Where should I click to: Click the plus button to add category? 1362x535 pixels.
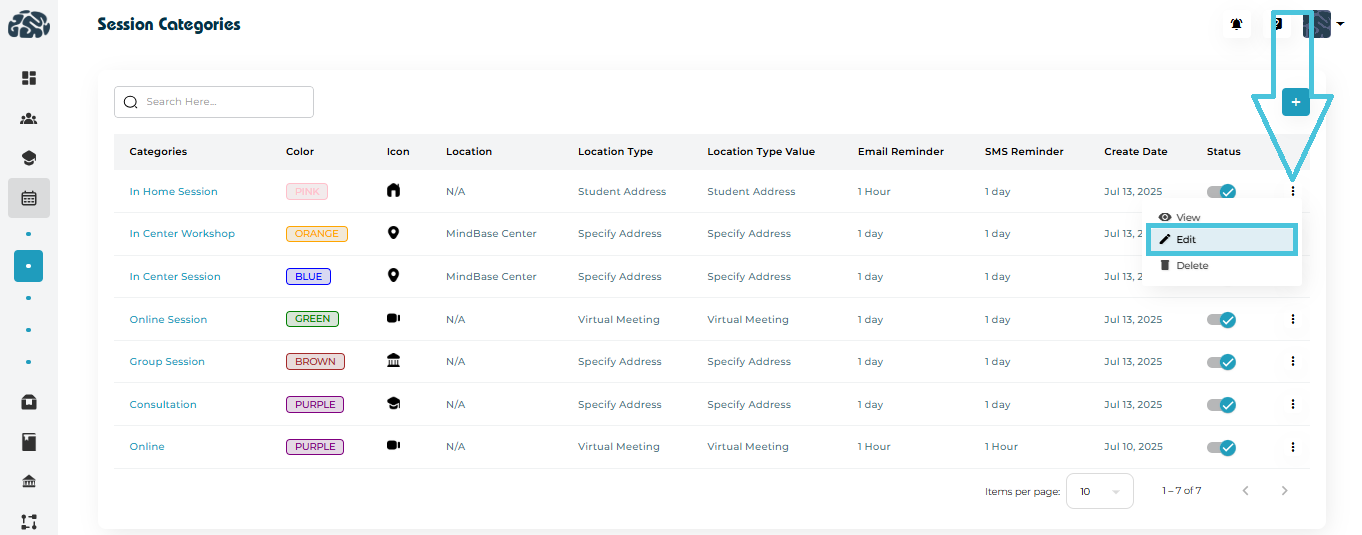click(1295, 102)
